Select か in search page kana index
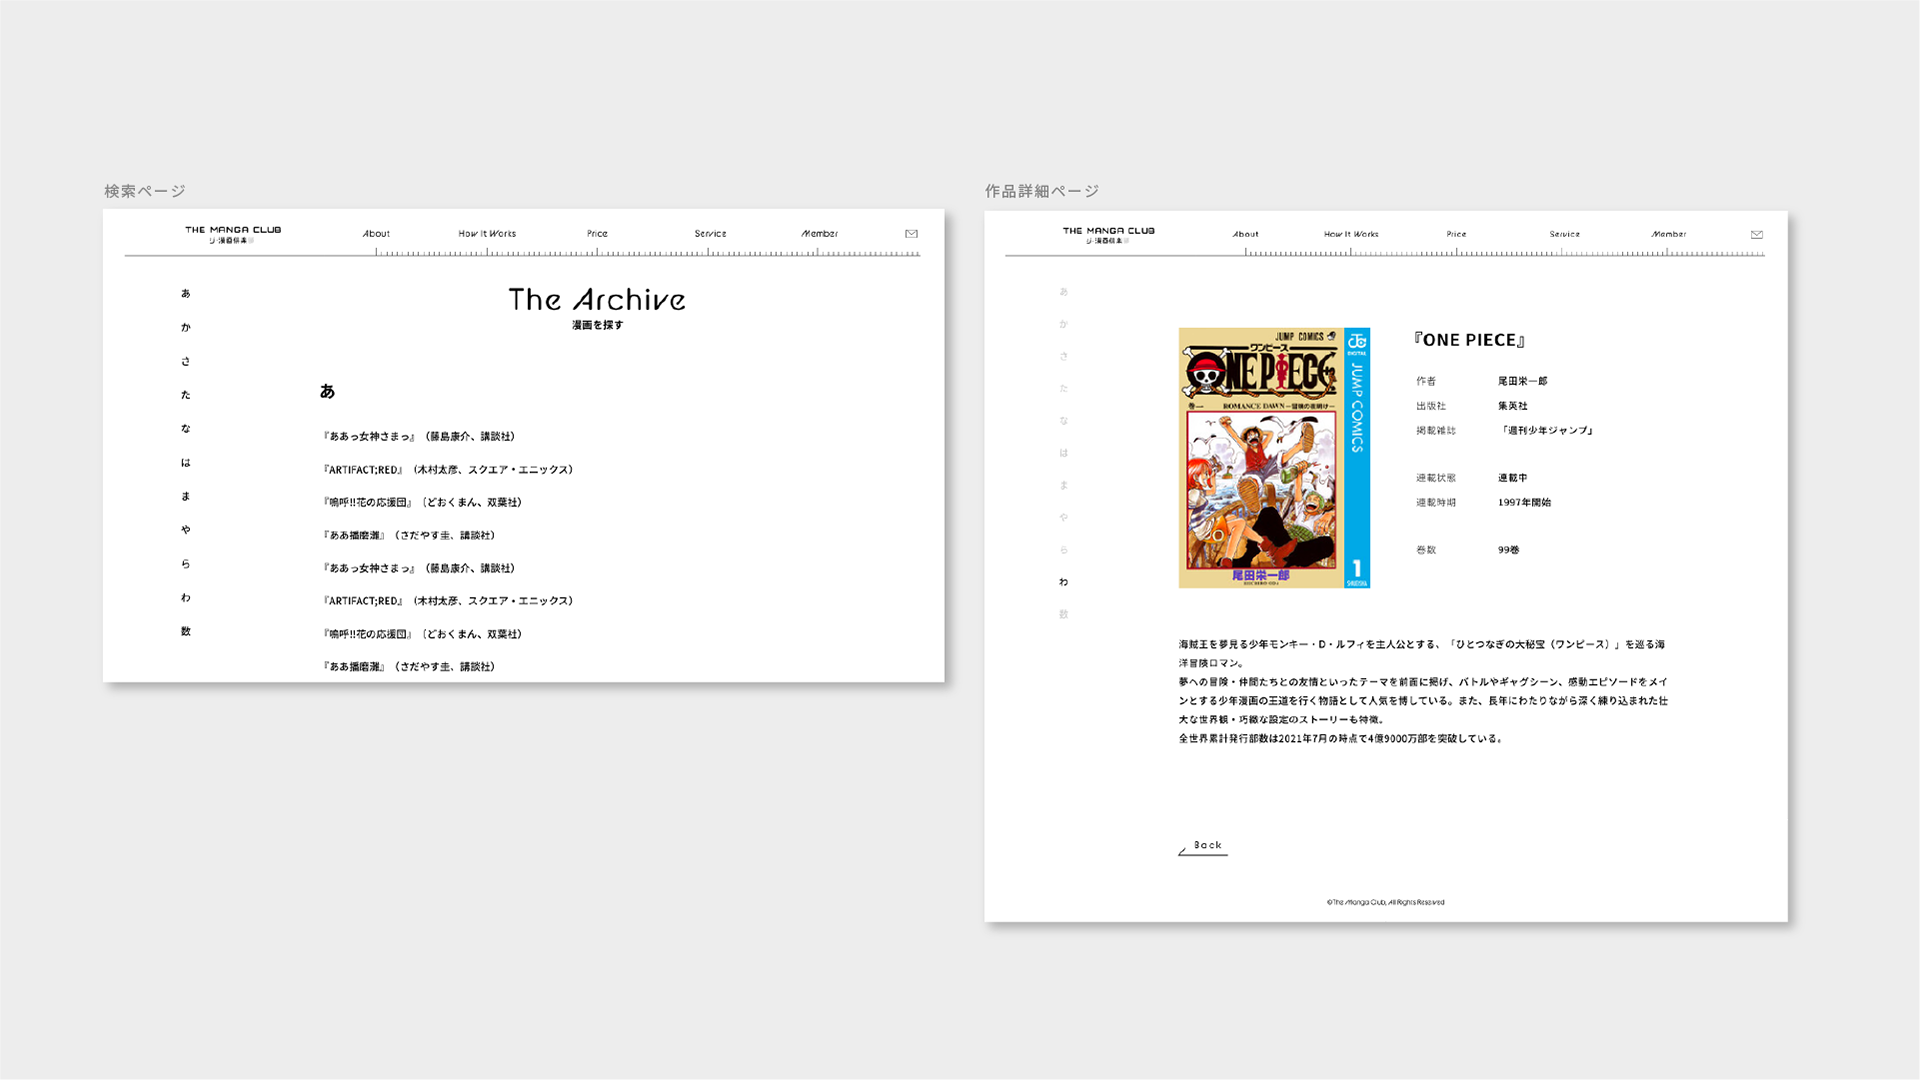The image size is (1920, 1080). 186,327
